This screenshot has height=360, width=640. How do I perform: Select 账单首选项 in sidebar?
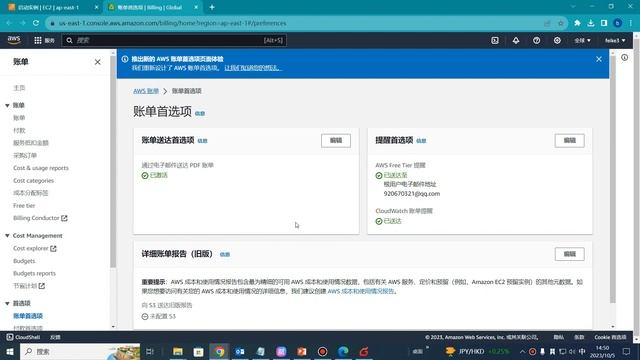tap(28, 316)
